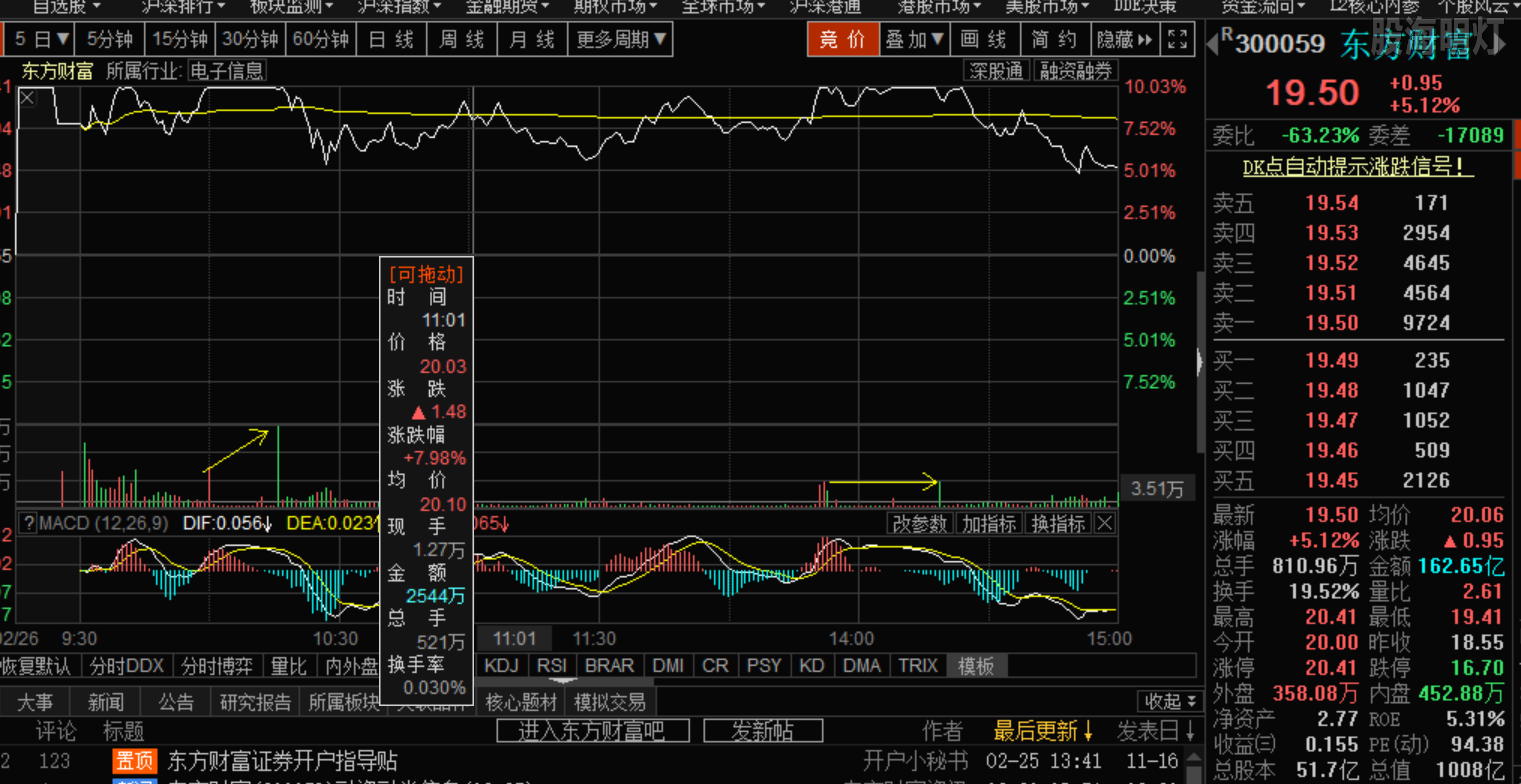The height and width of the screenshot is (784, 1521).
Task: Open the 研究报告 research tab
Action: click(x=256, y=701)
